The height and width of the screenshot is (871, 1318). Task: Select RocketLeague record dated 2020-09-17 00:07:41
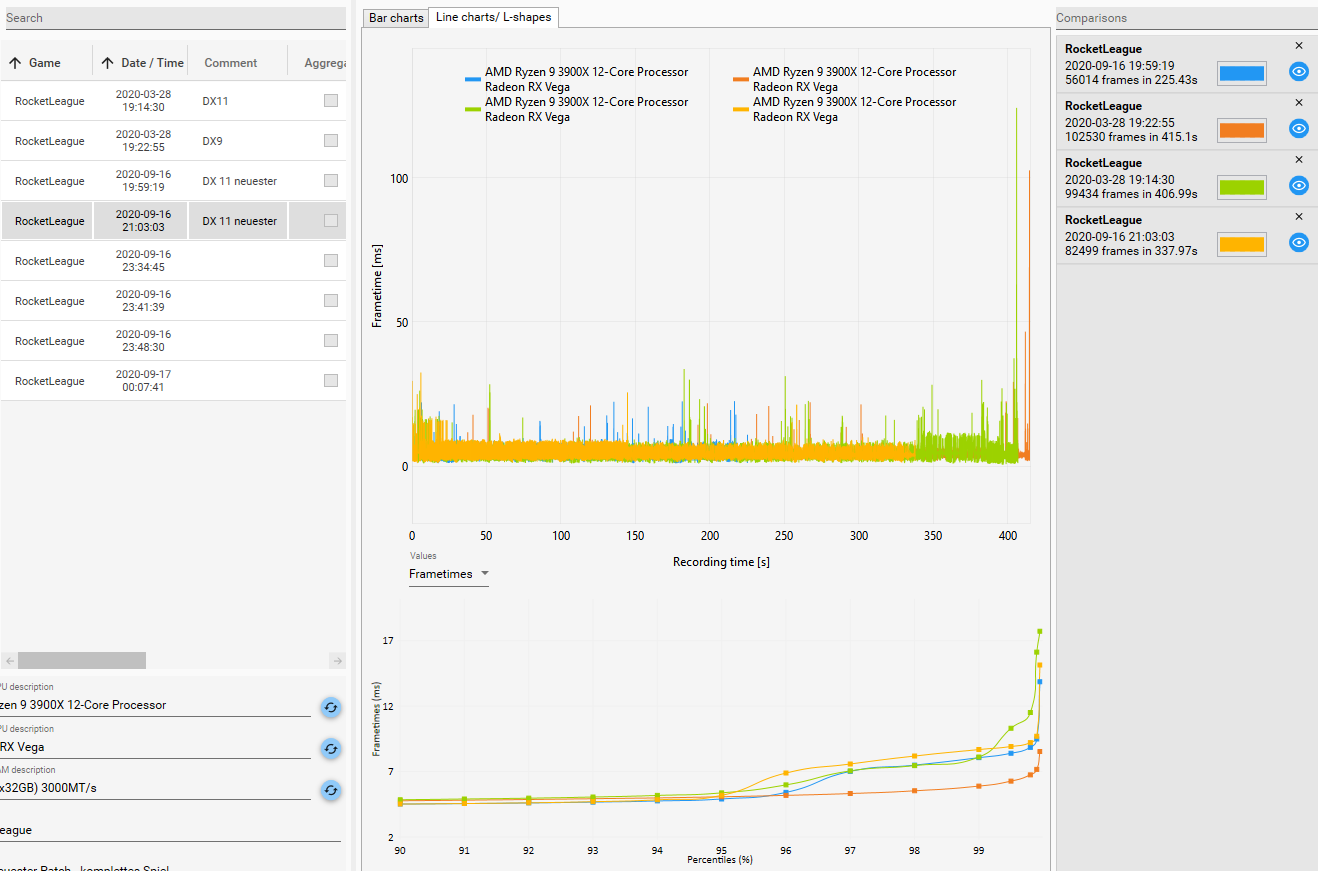pyautogui.click(x=173, y=381)
